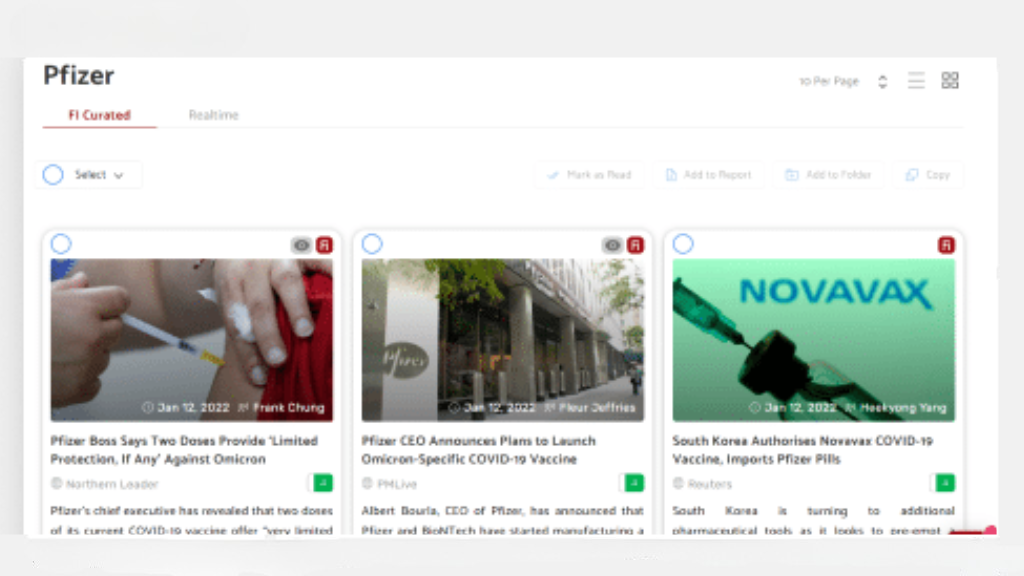The image size is (1024, 576).
Task: Click the eye icon on the Pfizer Boss article
Action: coord(303,243)
